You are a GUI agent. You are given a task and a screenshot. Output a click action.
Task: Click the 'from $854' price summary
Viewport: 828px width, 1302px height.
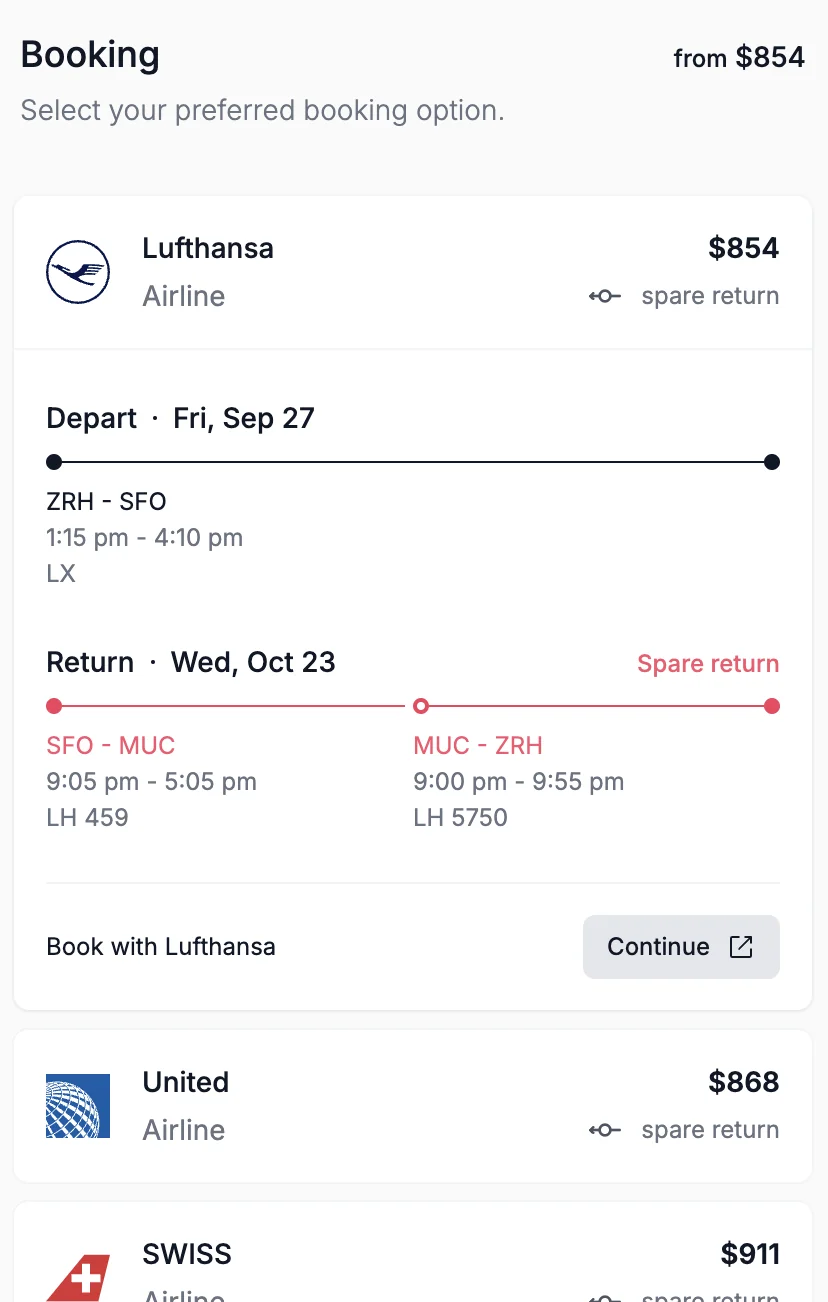tap(739, 58)
